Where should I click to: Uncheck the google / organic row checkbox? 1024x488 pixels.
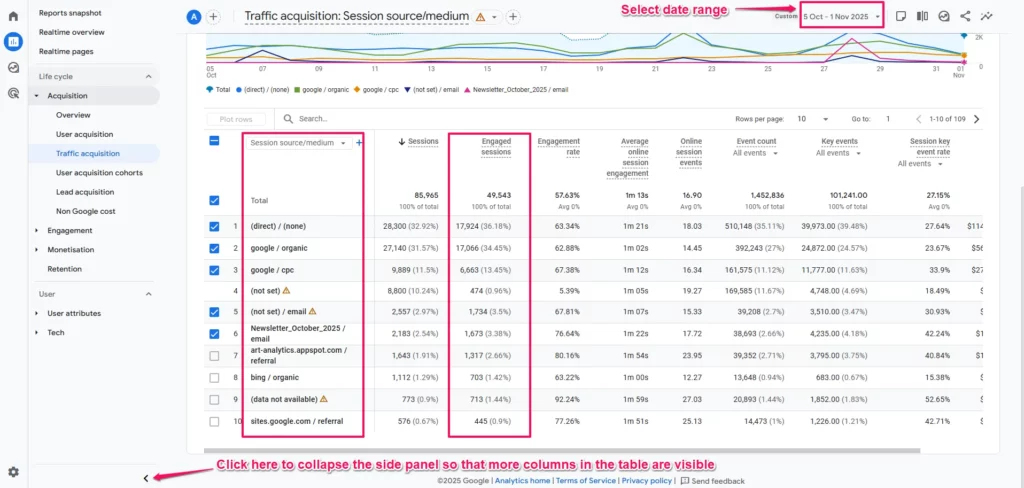[214, 246]
